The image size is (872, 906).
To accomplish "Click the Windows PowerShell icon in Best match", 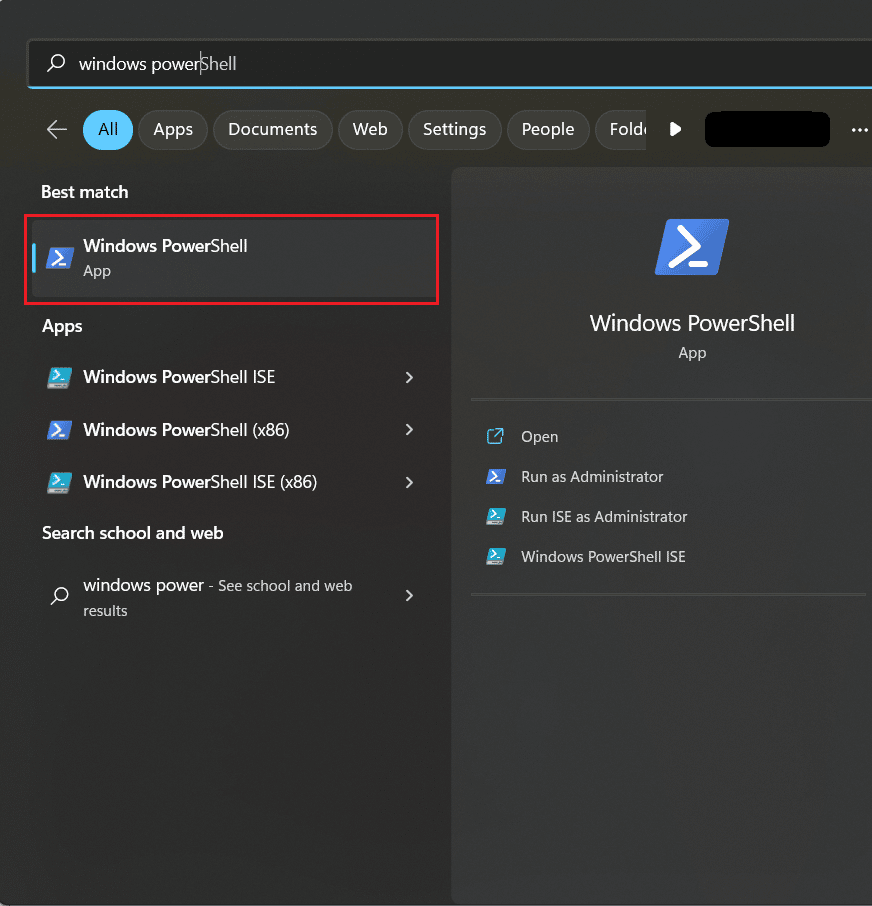I will (60, 258).
